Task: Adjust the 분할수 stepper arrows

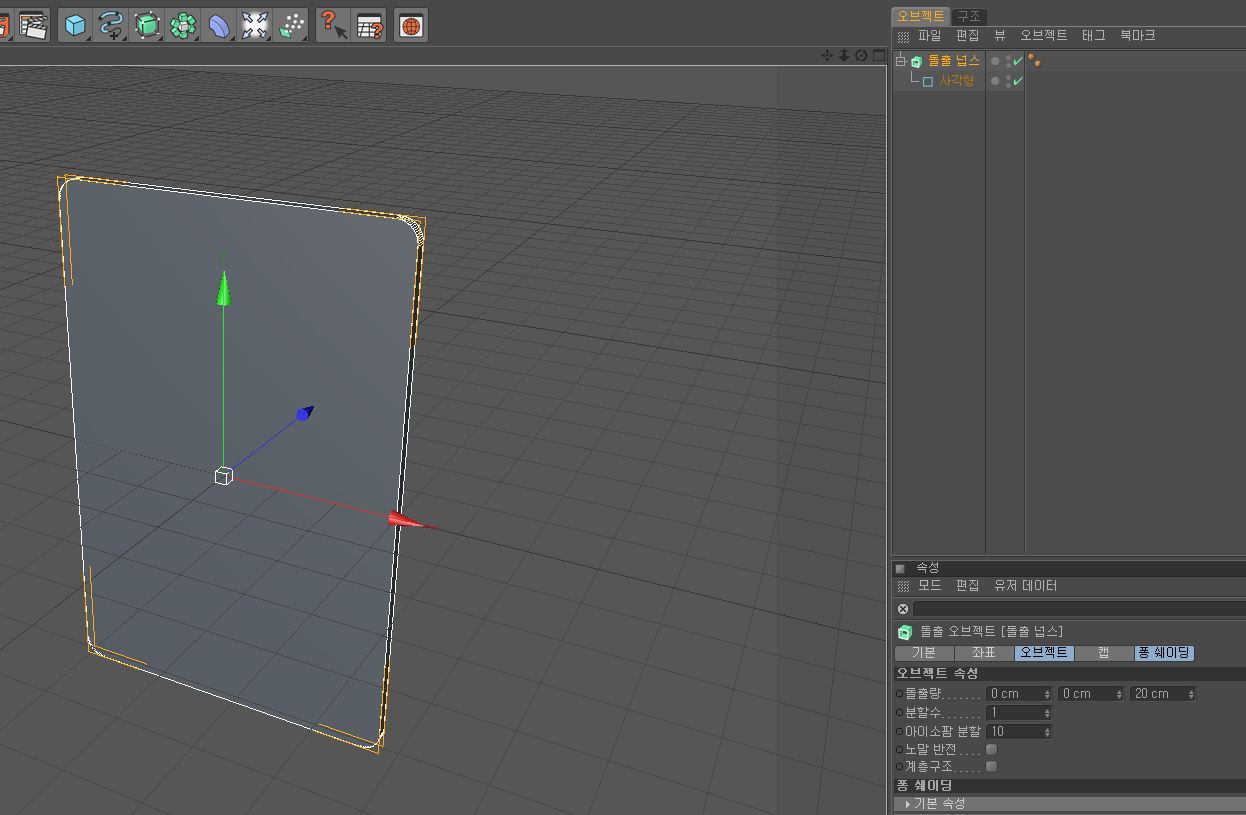Action: click(x=1047, y=713)
